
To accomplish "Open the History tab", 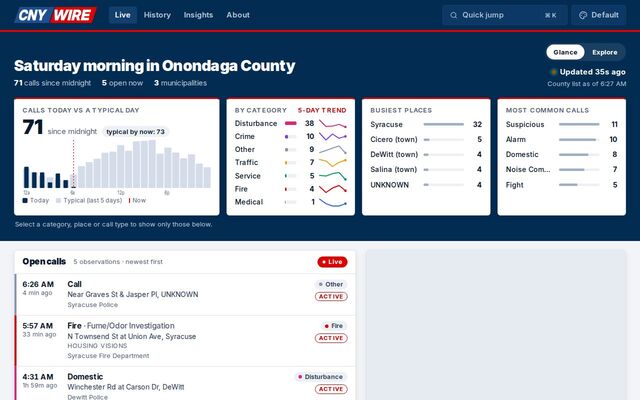I will click(157, 15).
